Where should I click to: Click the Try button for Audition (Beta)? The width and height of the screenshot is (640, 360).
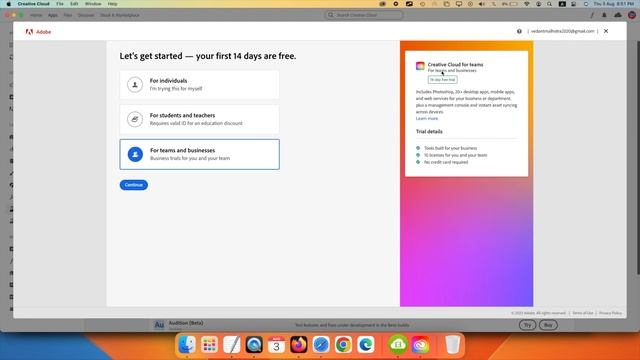click(527, 325)
